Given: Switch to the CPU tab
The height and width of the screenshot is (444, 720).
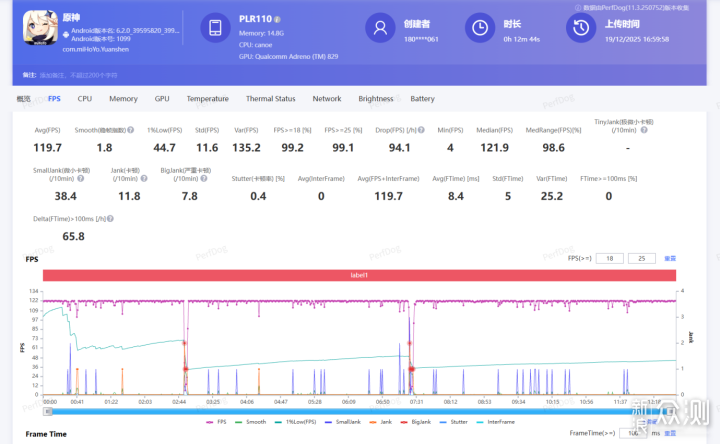Looking at the screenshot, I should pyautogui.click(x=85, y=99).
